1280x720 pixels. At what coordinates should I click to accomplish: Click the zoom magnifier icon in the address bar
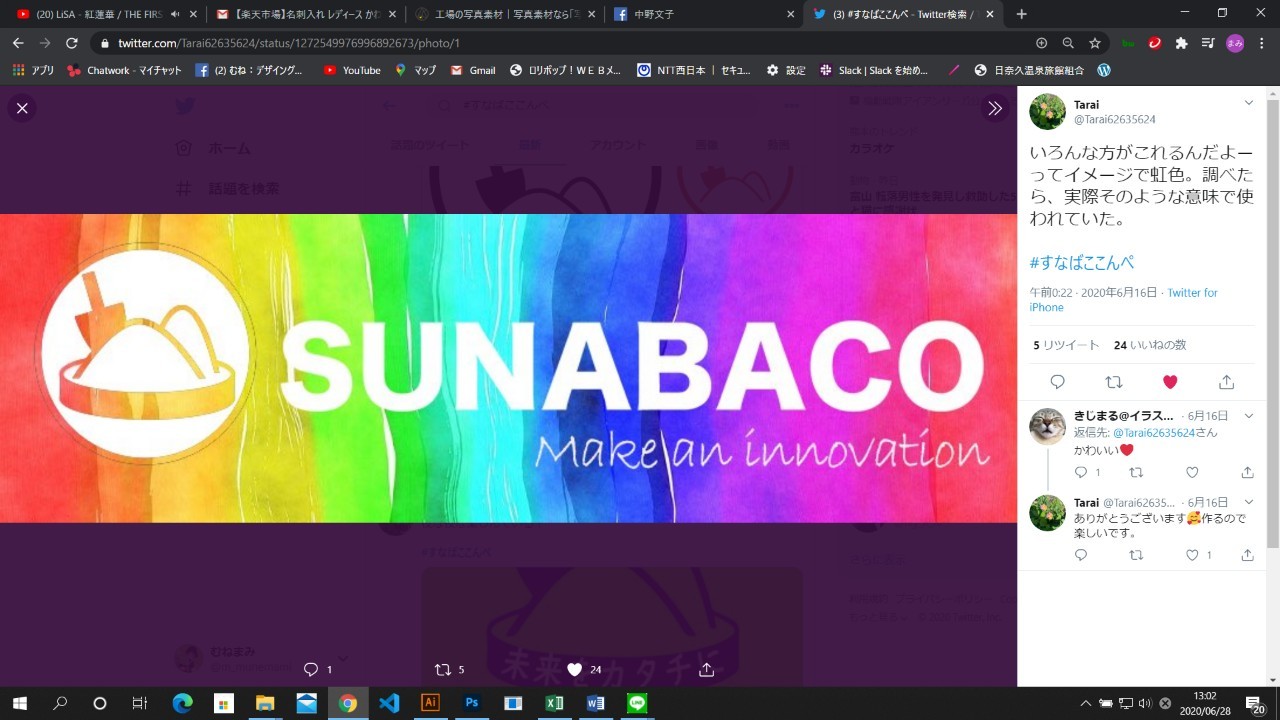click(x=1068, y=43)
